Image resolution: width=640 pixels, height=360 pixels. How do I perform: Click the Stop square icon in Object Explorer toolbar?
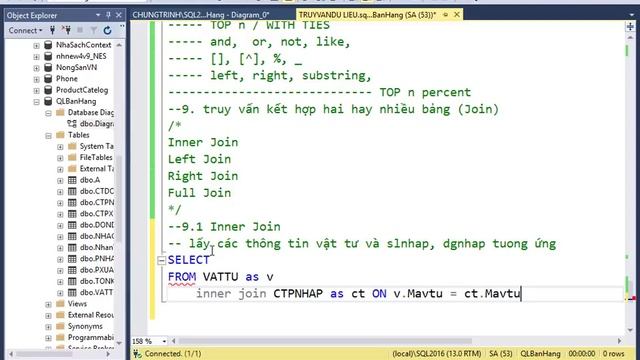tap(80, 30)
